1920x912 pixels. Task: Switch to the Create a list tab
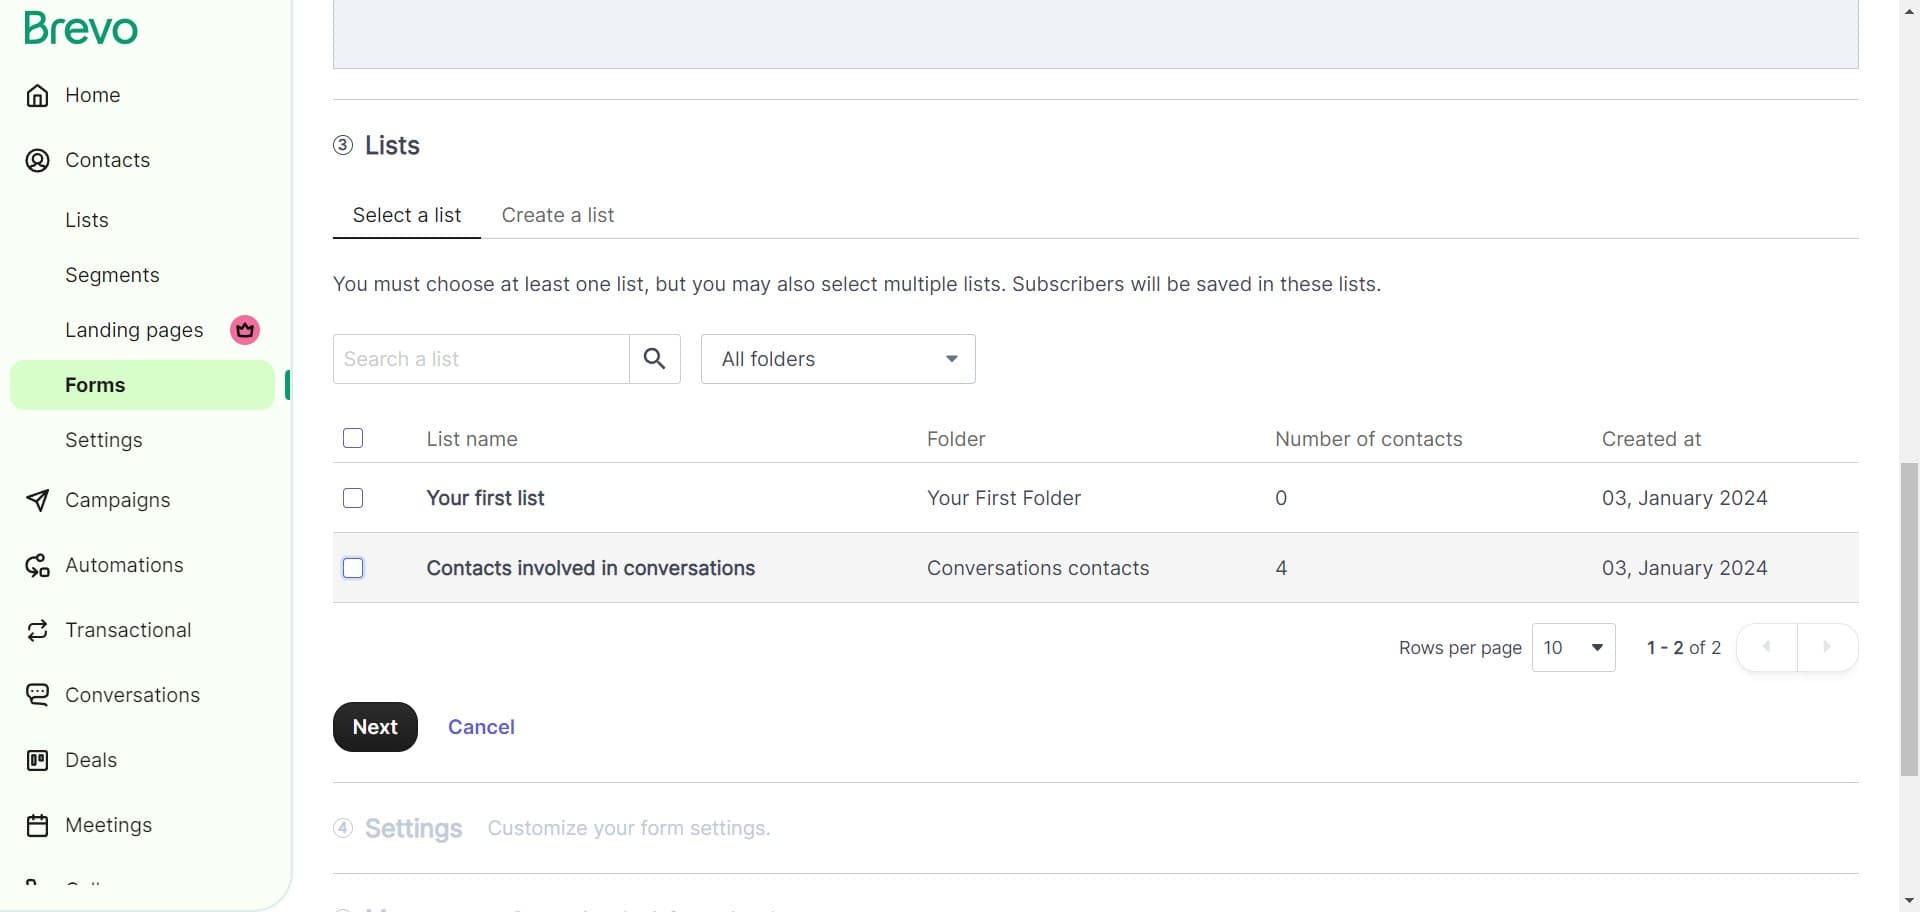click(x=557, y=215)
